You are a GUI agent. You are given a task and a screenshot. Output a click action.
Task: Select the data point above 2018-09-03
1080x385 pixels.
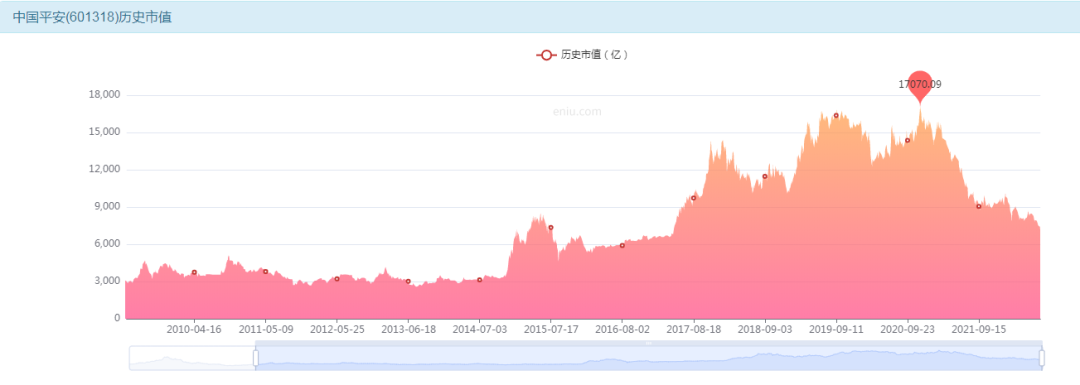pyautogui.click(x=765, y=176)
